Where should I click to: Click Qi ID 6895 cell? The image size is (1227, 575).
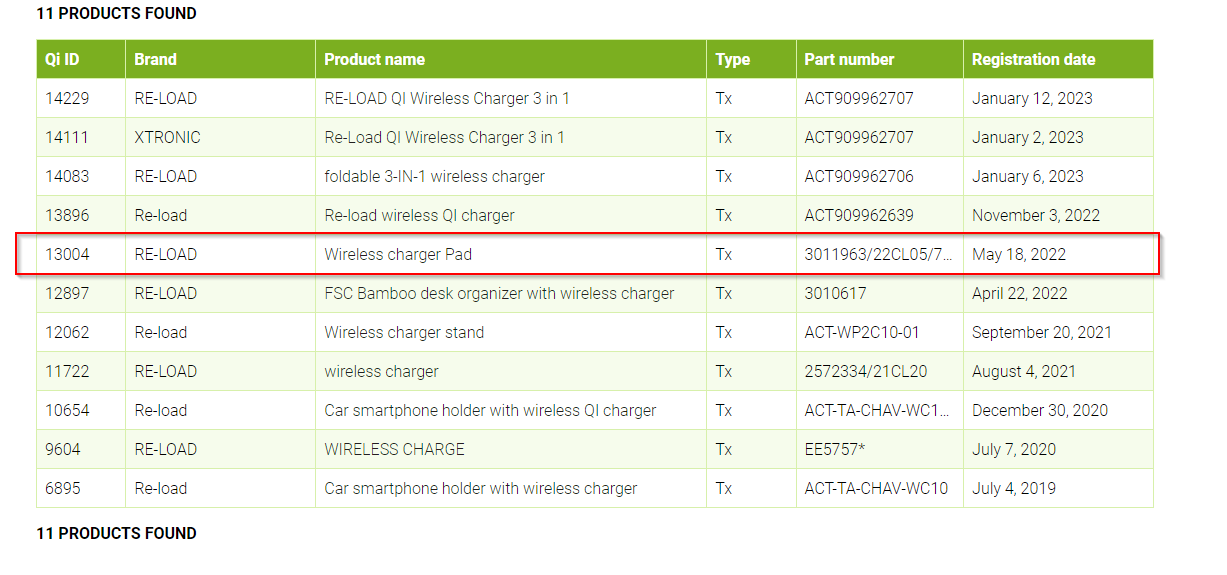coord(63,489)
